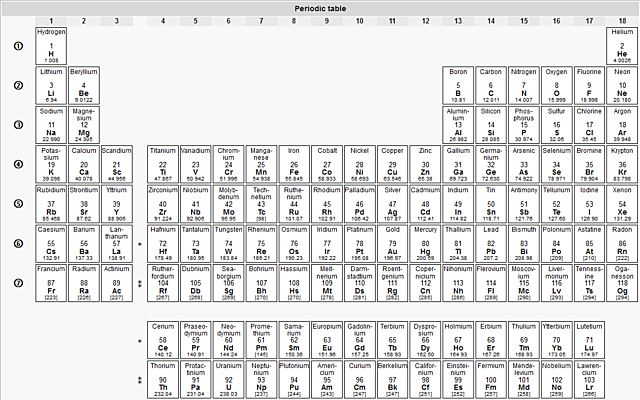Image resolution: width=640 pixels, height=400 pixels.
Task: Click the Hydrogen element cell
Action: [x=51, y=46]
